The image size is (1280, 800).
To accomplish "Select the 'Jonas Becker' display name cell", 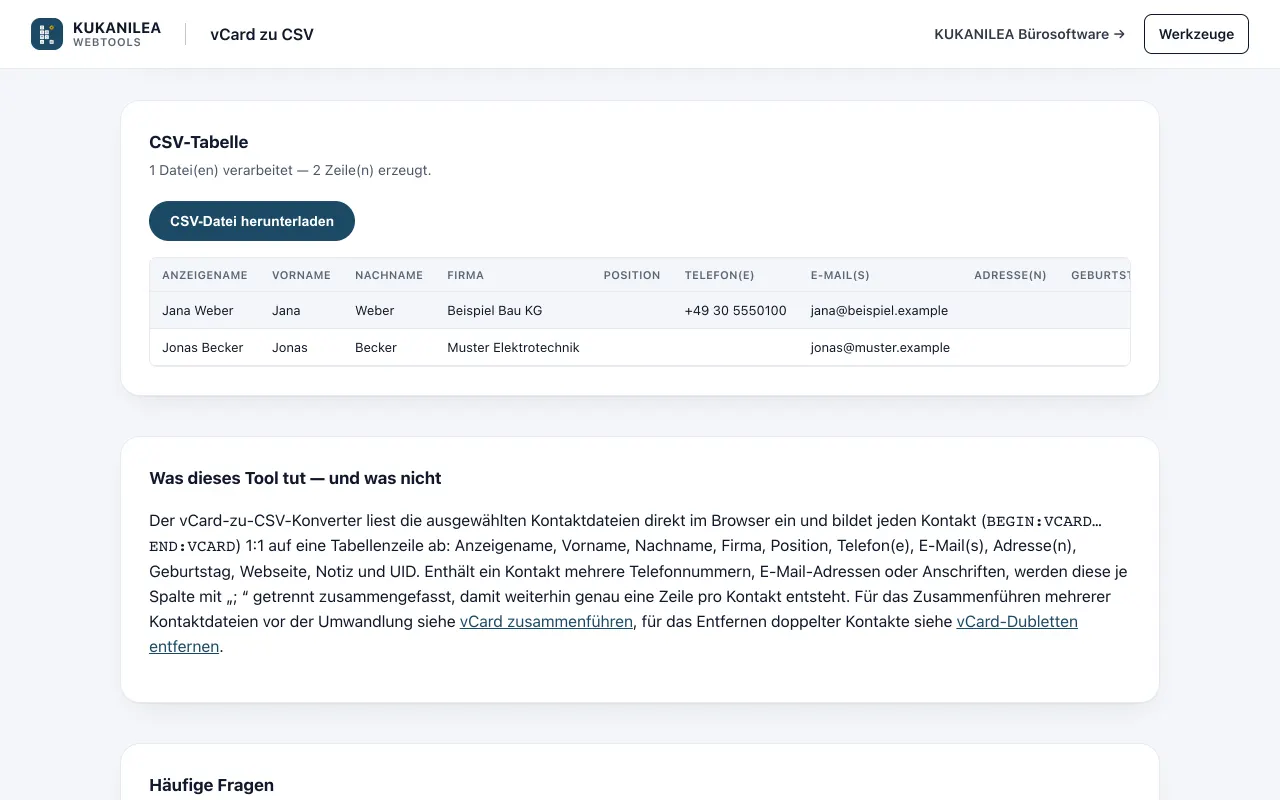I will pyautogui.click(x=203, y=347).
